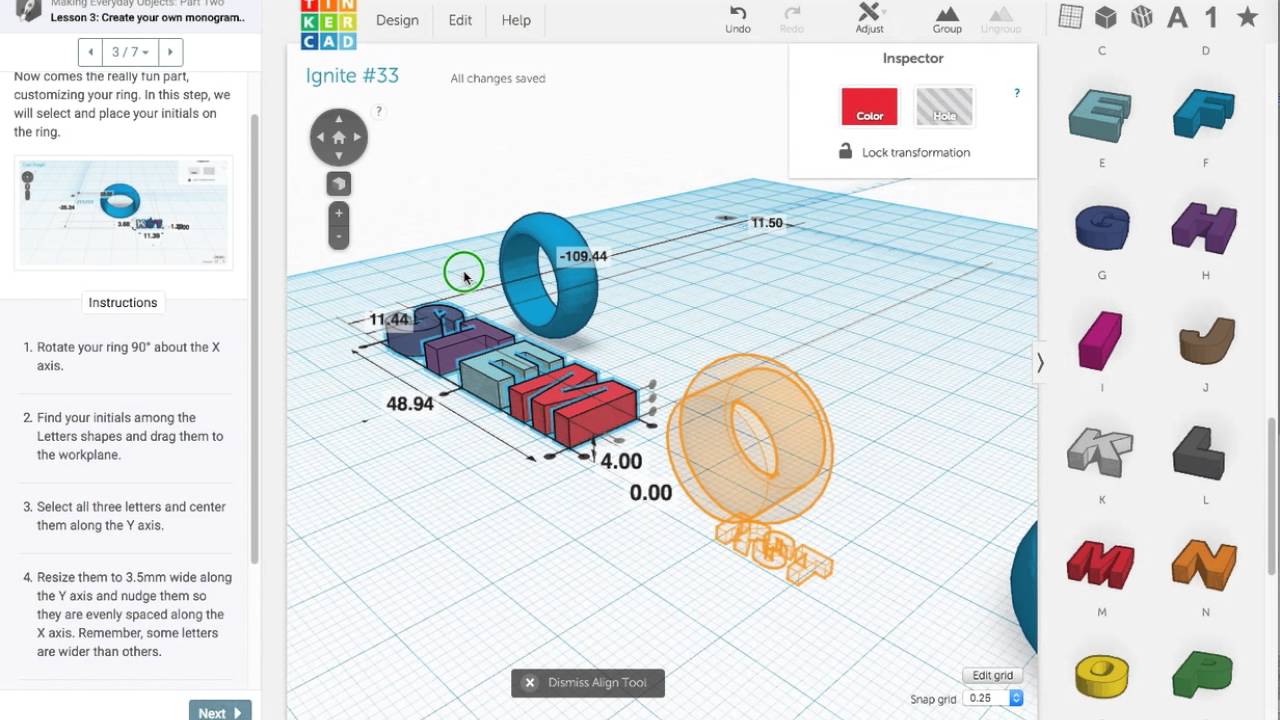Viewport: 1280px width, 720px height.
Task: Dismiss the Align Tool
Action: click(587, 683)
